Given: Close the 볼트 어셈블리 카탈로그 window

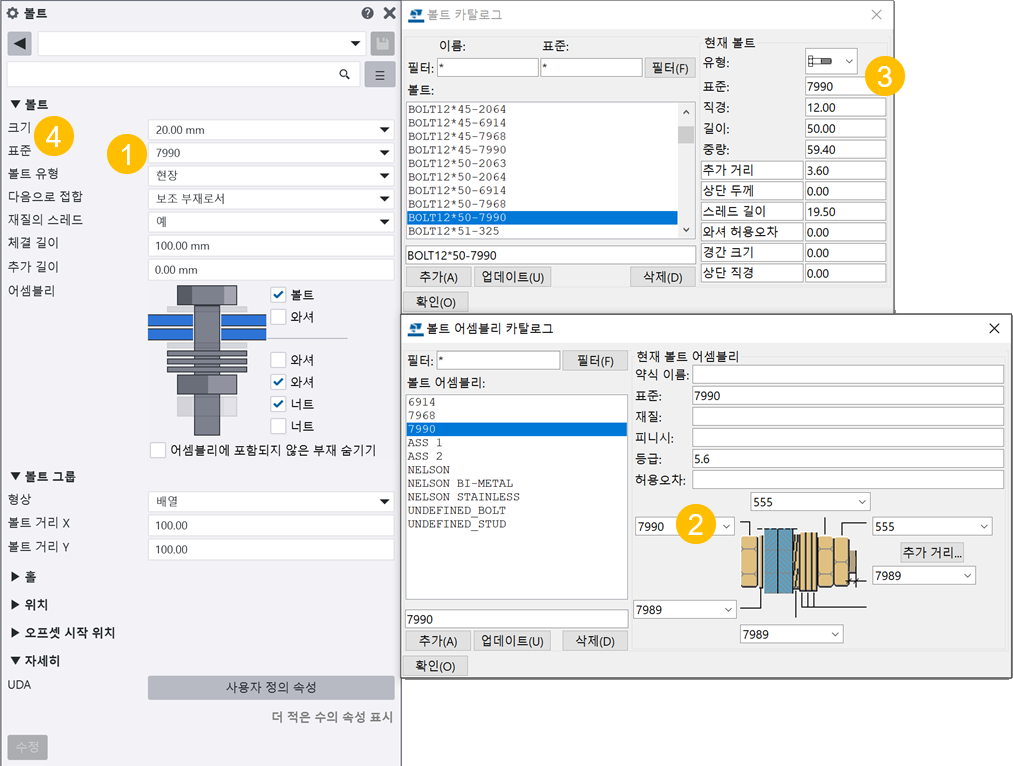Looking at the screenshot, I should tap(994, 329).
